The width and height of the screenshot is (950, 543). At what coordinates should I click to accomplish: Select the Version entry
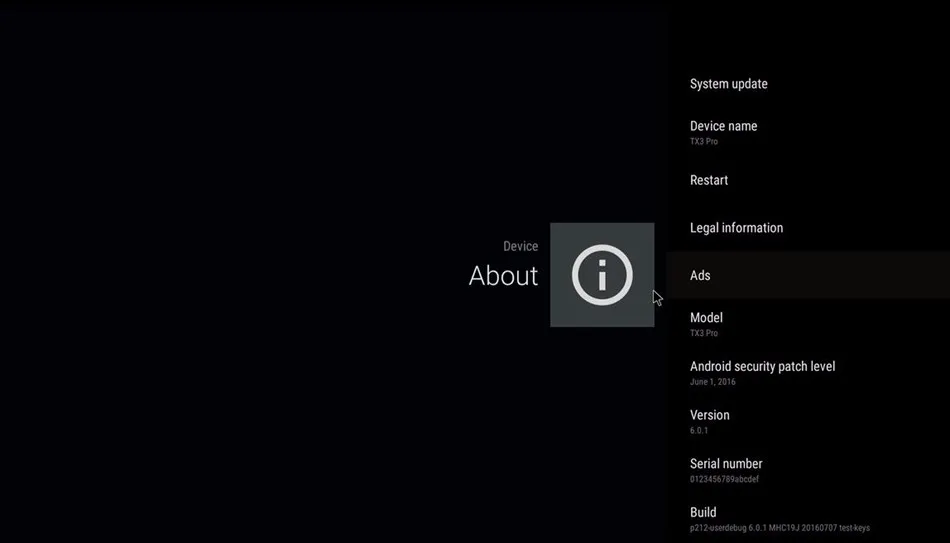coord(808,421)
